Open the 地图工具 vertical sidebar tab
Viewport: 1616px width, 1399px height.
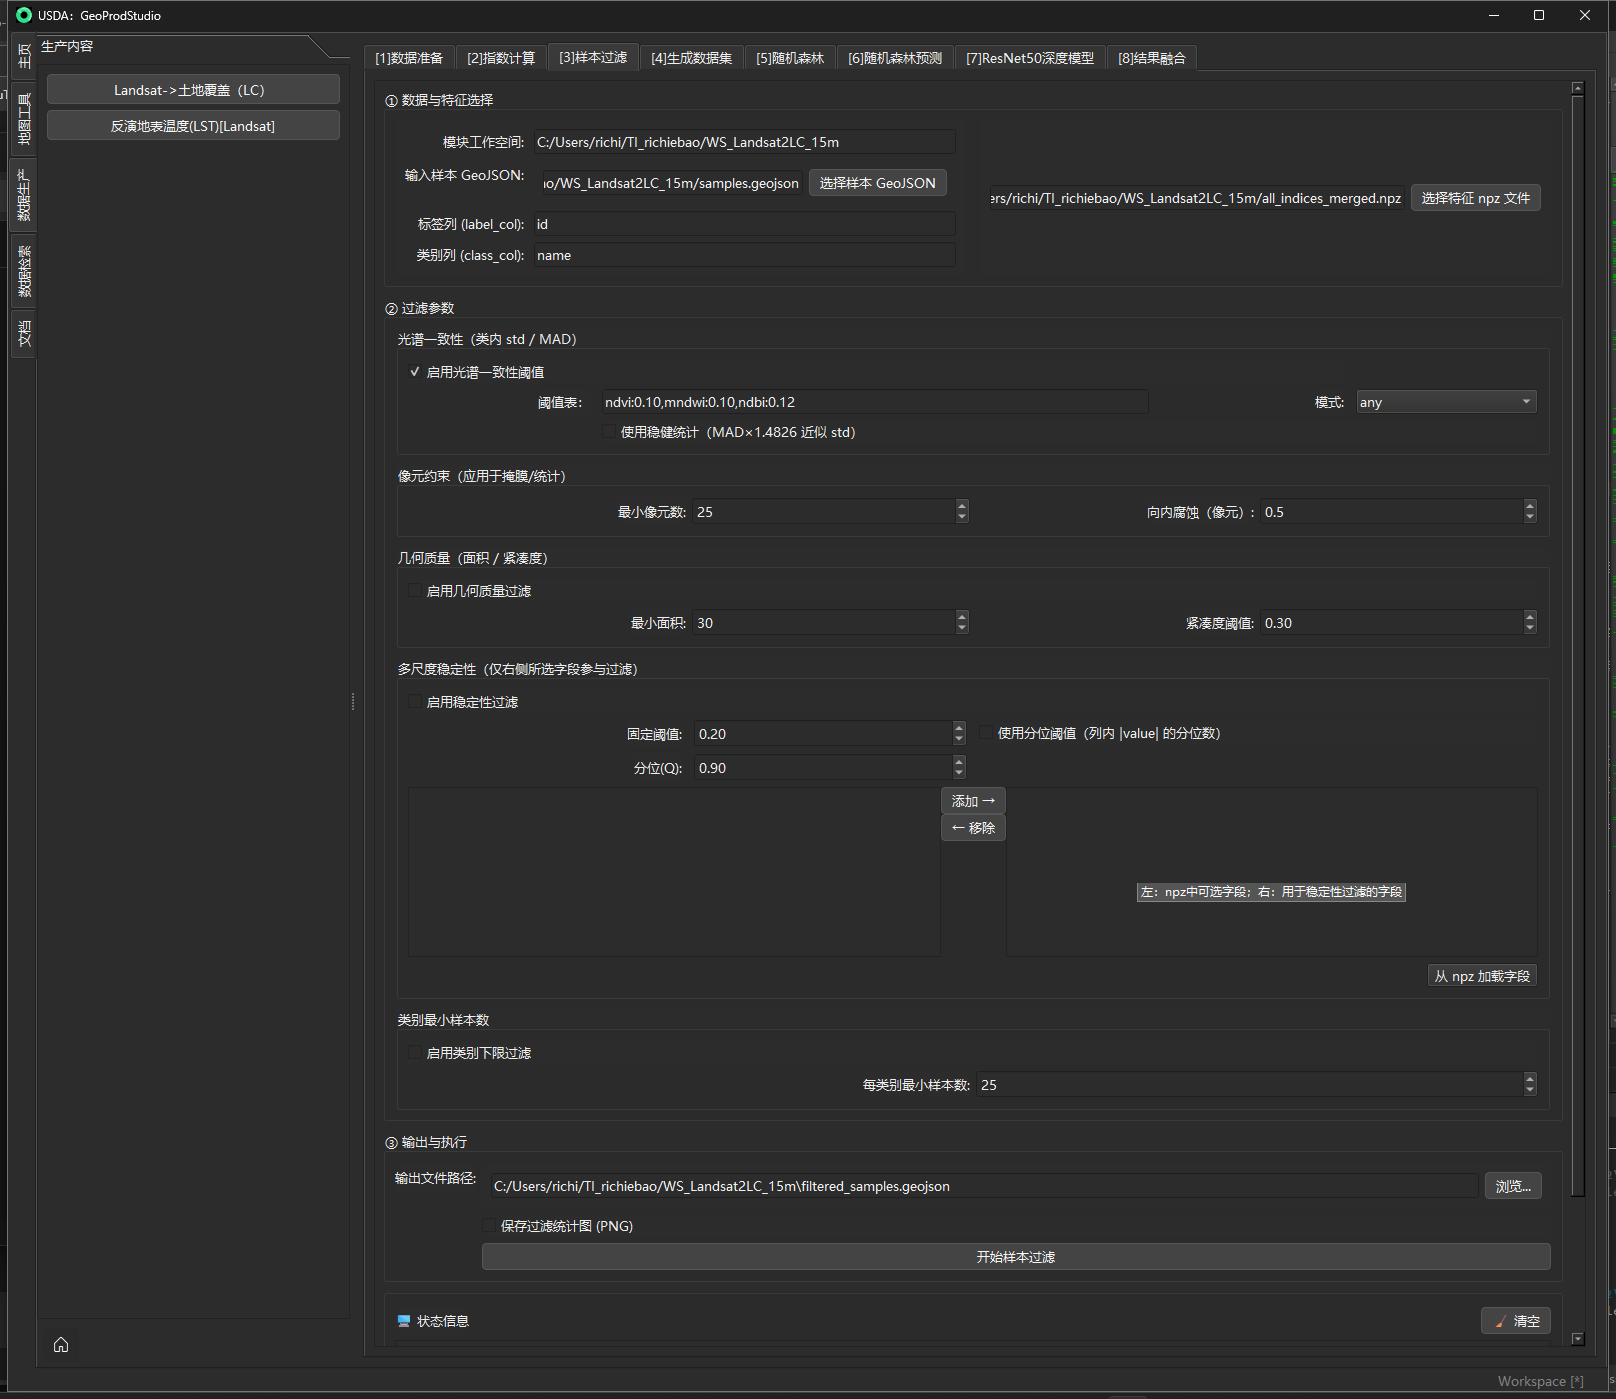24,119
